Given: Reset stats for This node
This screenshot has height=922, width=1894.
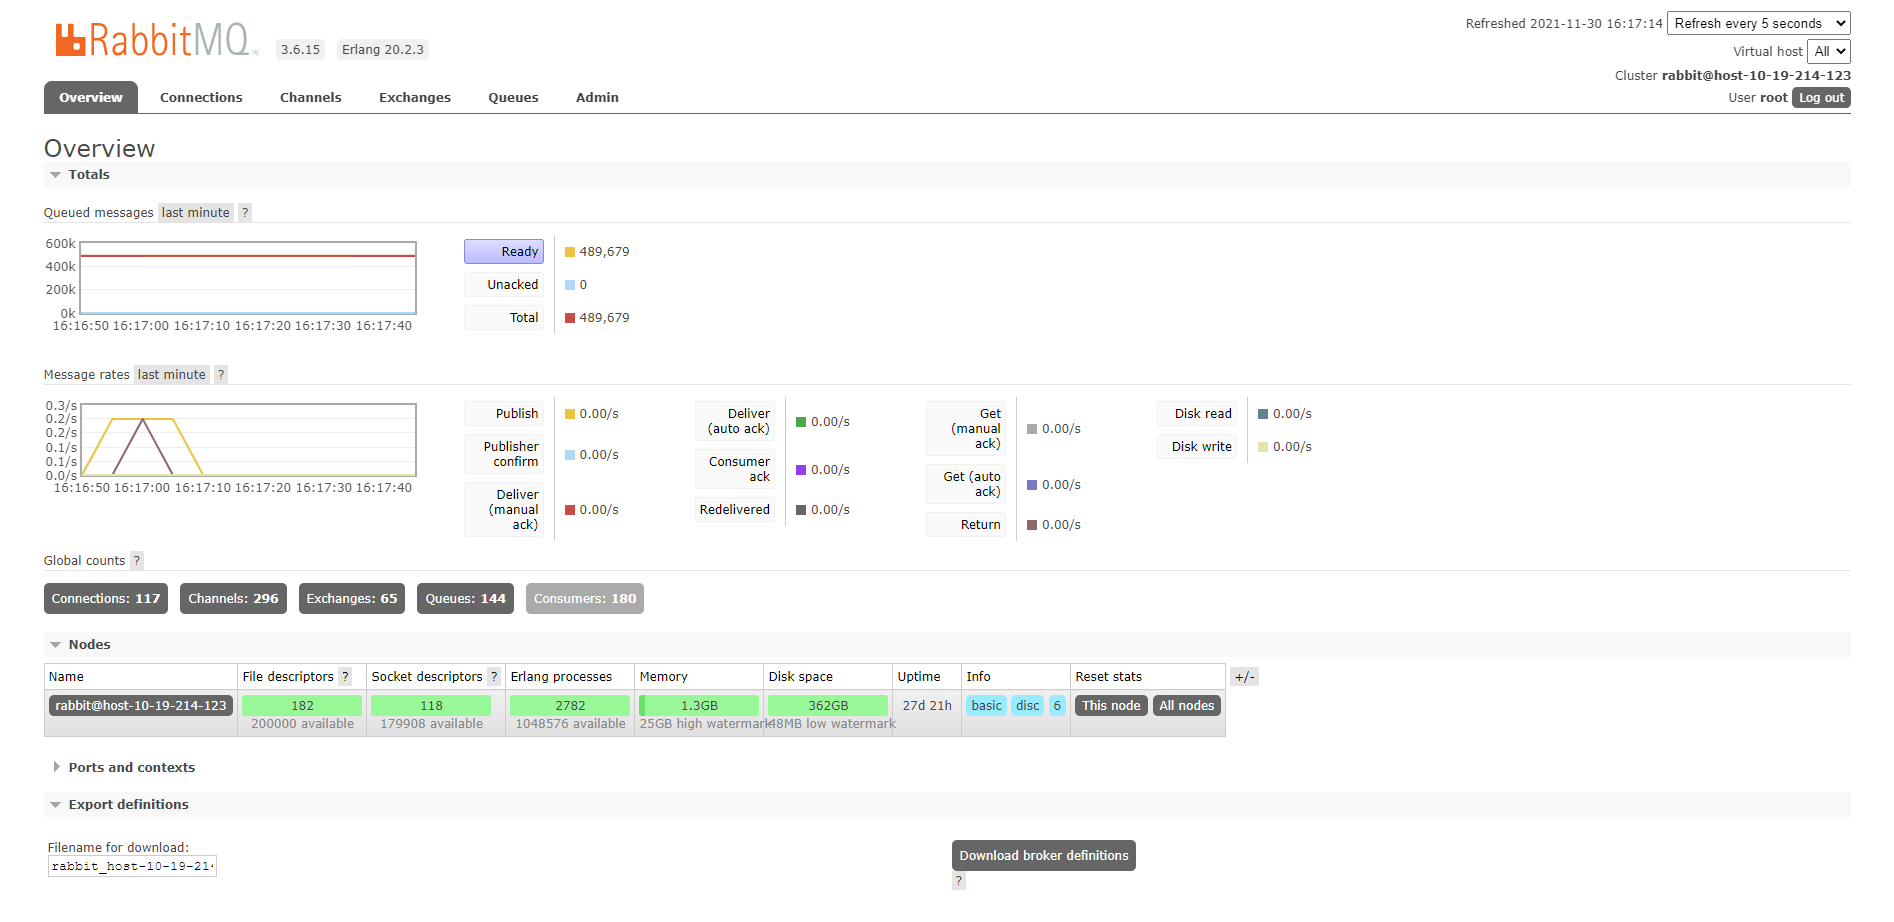Looking at the screenshot, I should tap(1111, 706).
